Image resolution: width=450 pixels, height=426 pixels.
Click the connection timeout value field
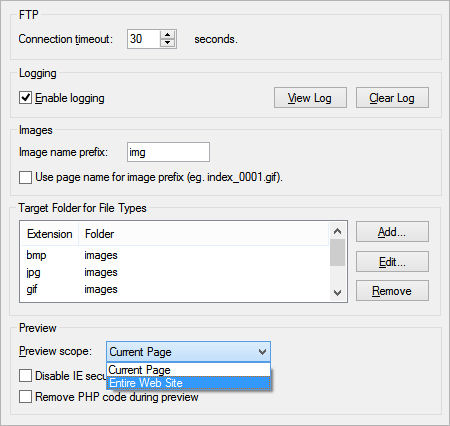click(x=144, y=39)
